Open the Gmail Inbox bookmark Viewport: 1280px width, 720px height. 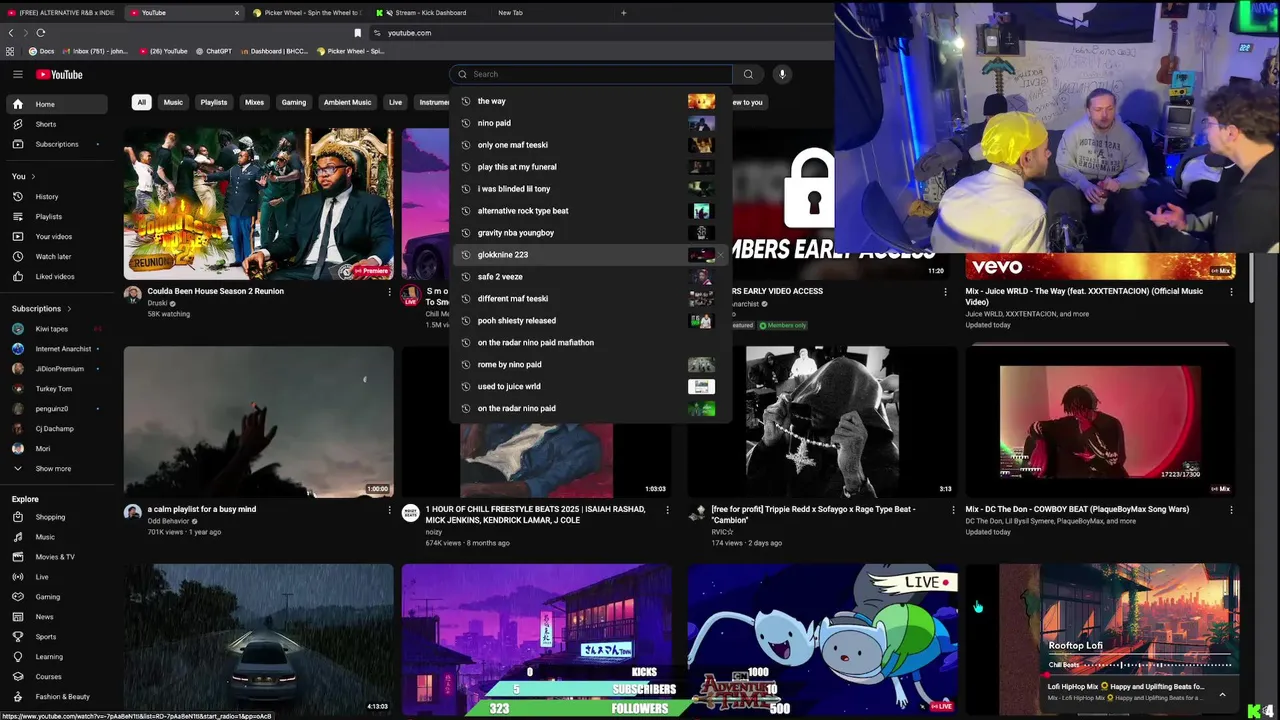point(95,51)
